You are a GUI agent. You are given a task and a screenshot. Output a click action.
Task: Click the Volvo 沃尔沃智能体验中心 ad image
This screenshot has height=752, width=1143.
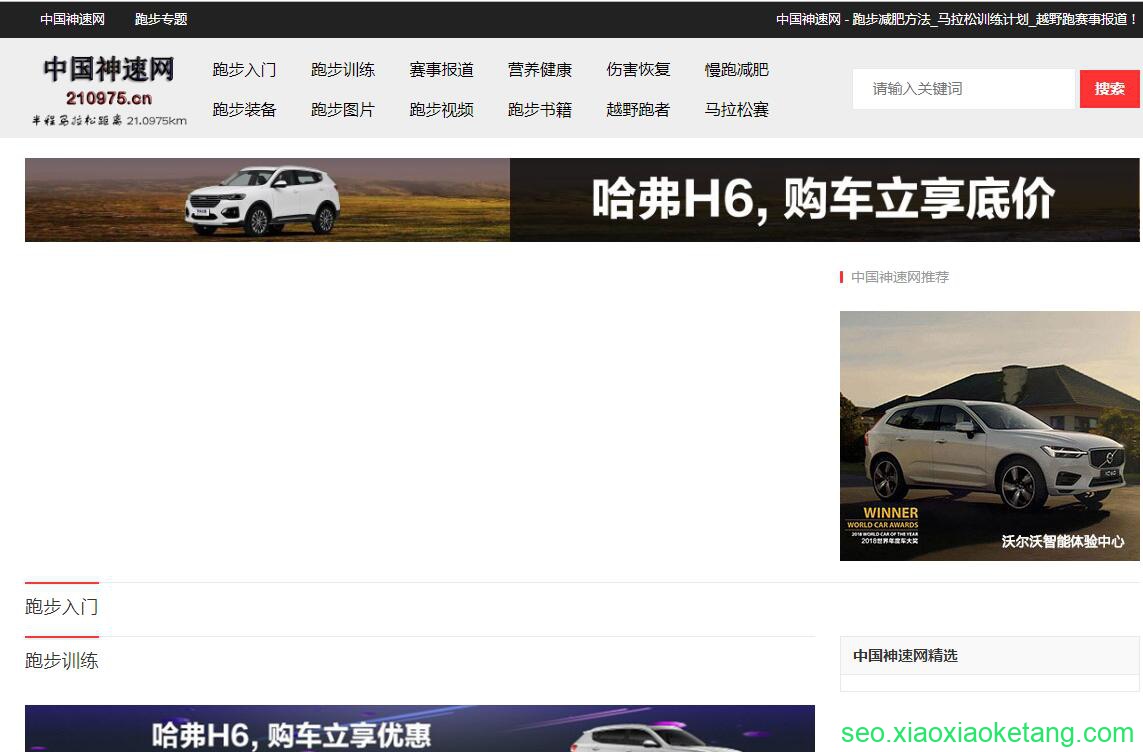pyautogui.click(x=989, y=436)
